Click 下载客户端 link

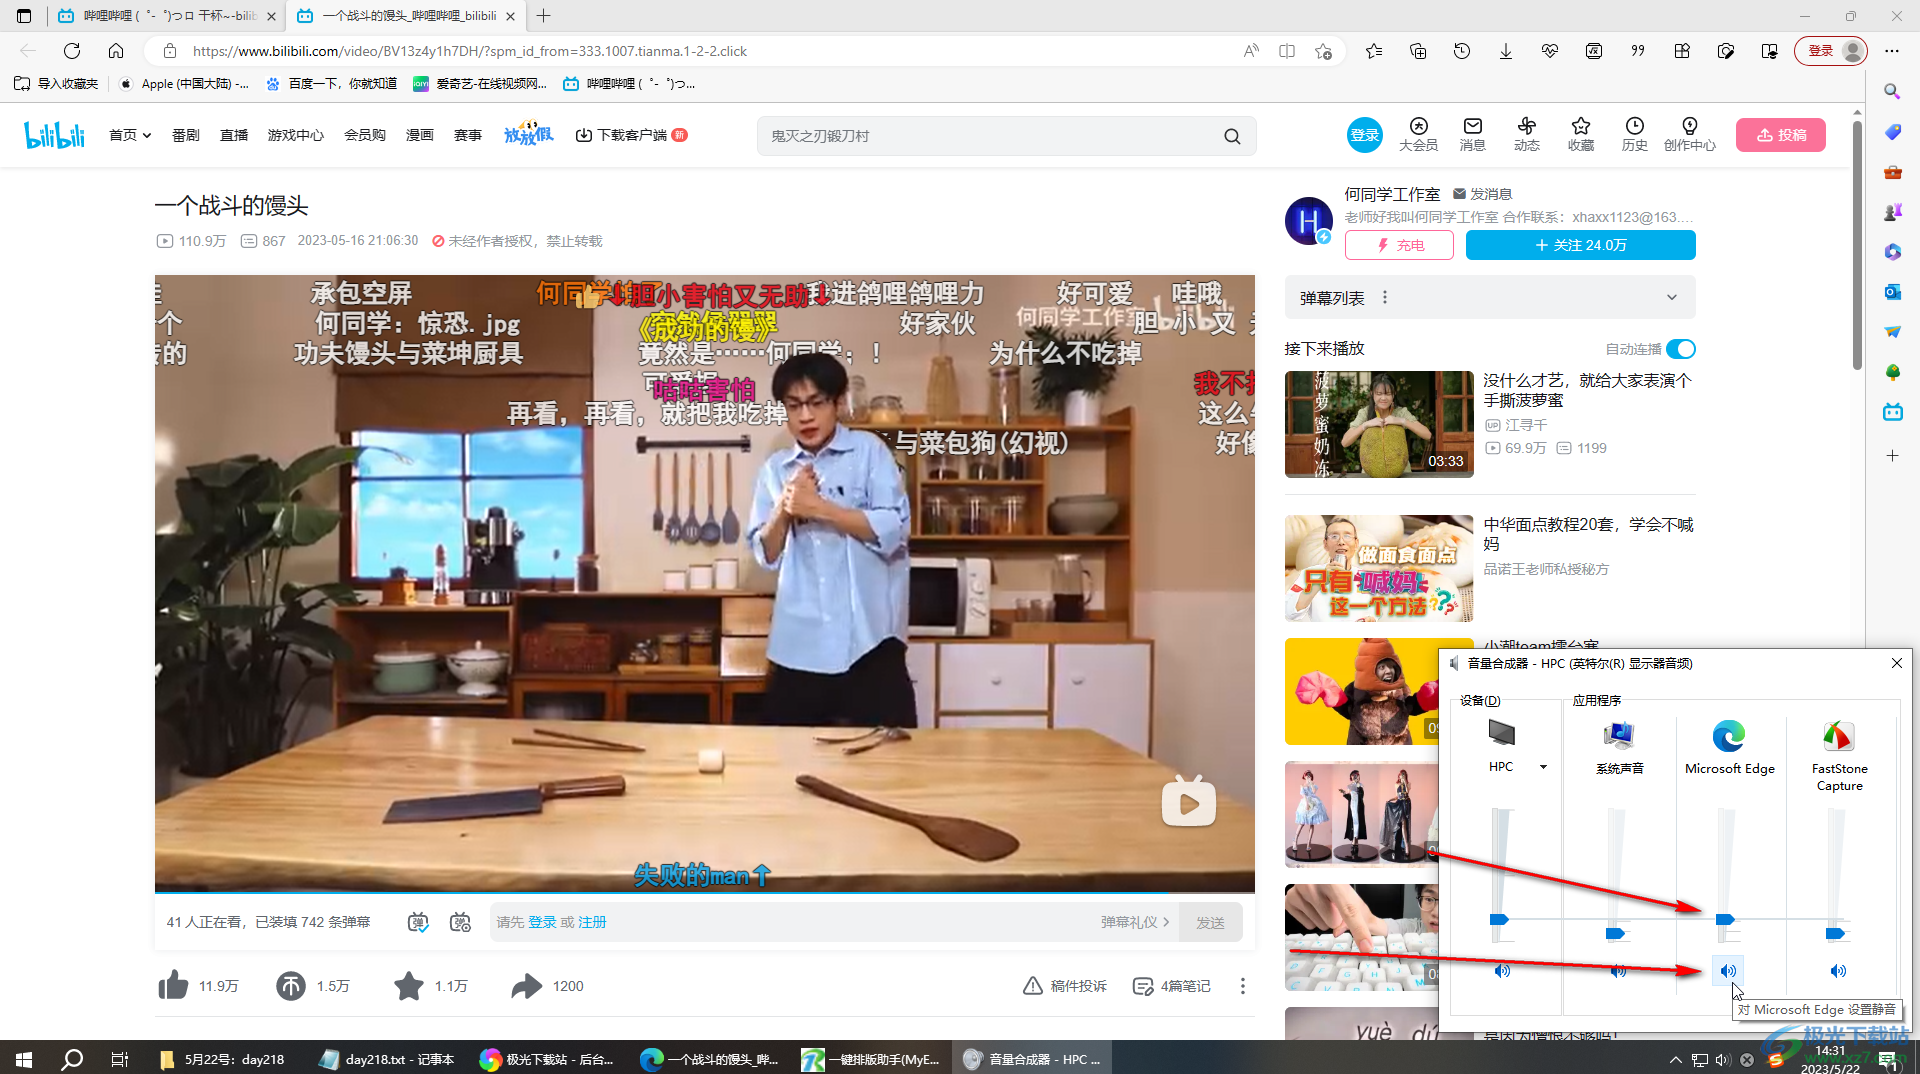pos(631,135)
